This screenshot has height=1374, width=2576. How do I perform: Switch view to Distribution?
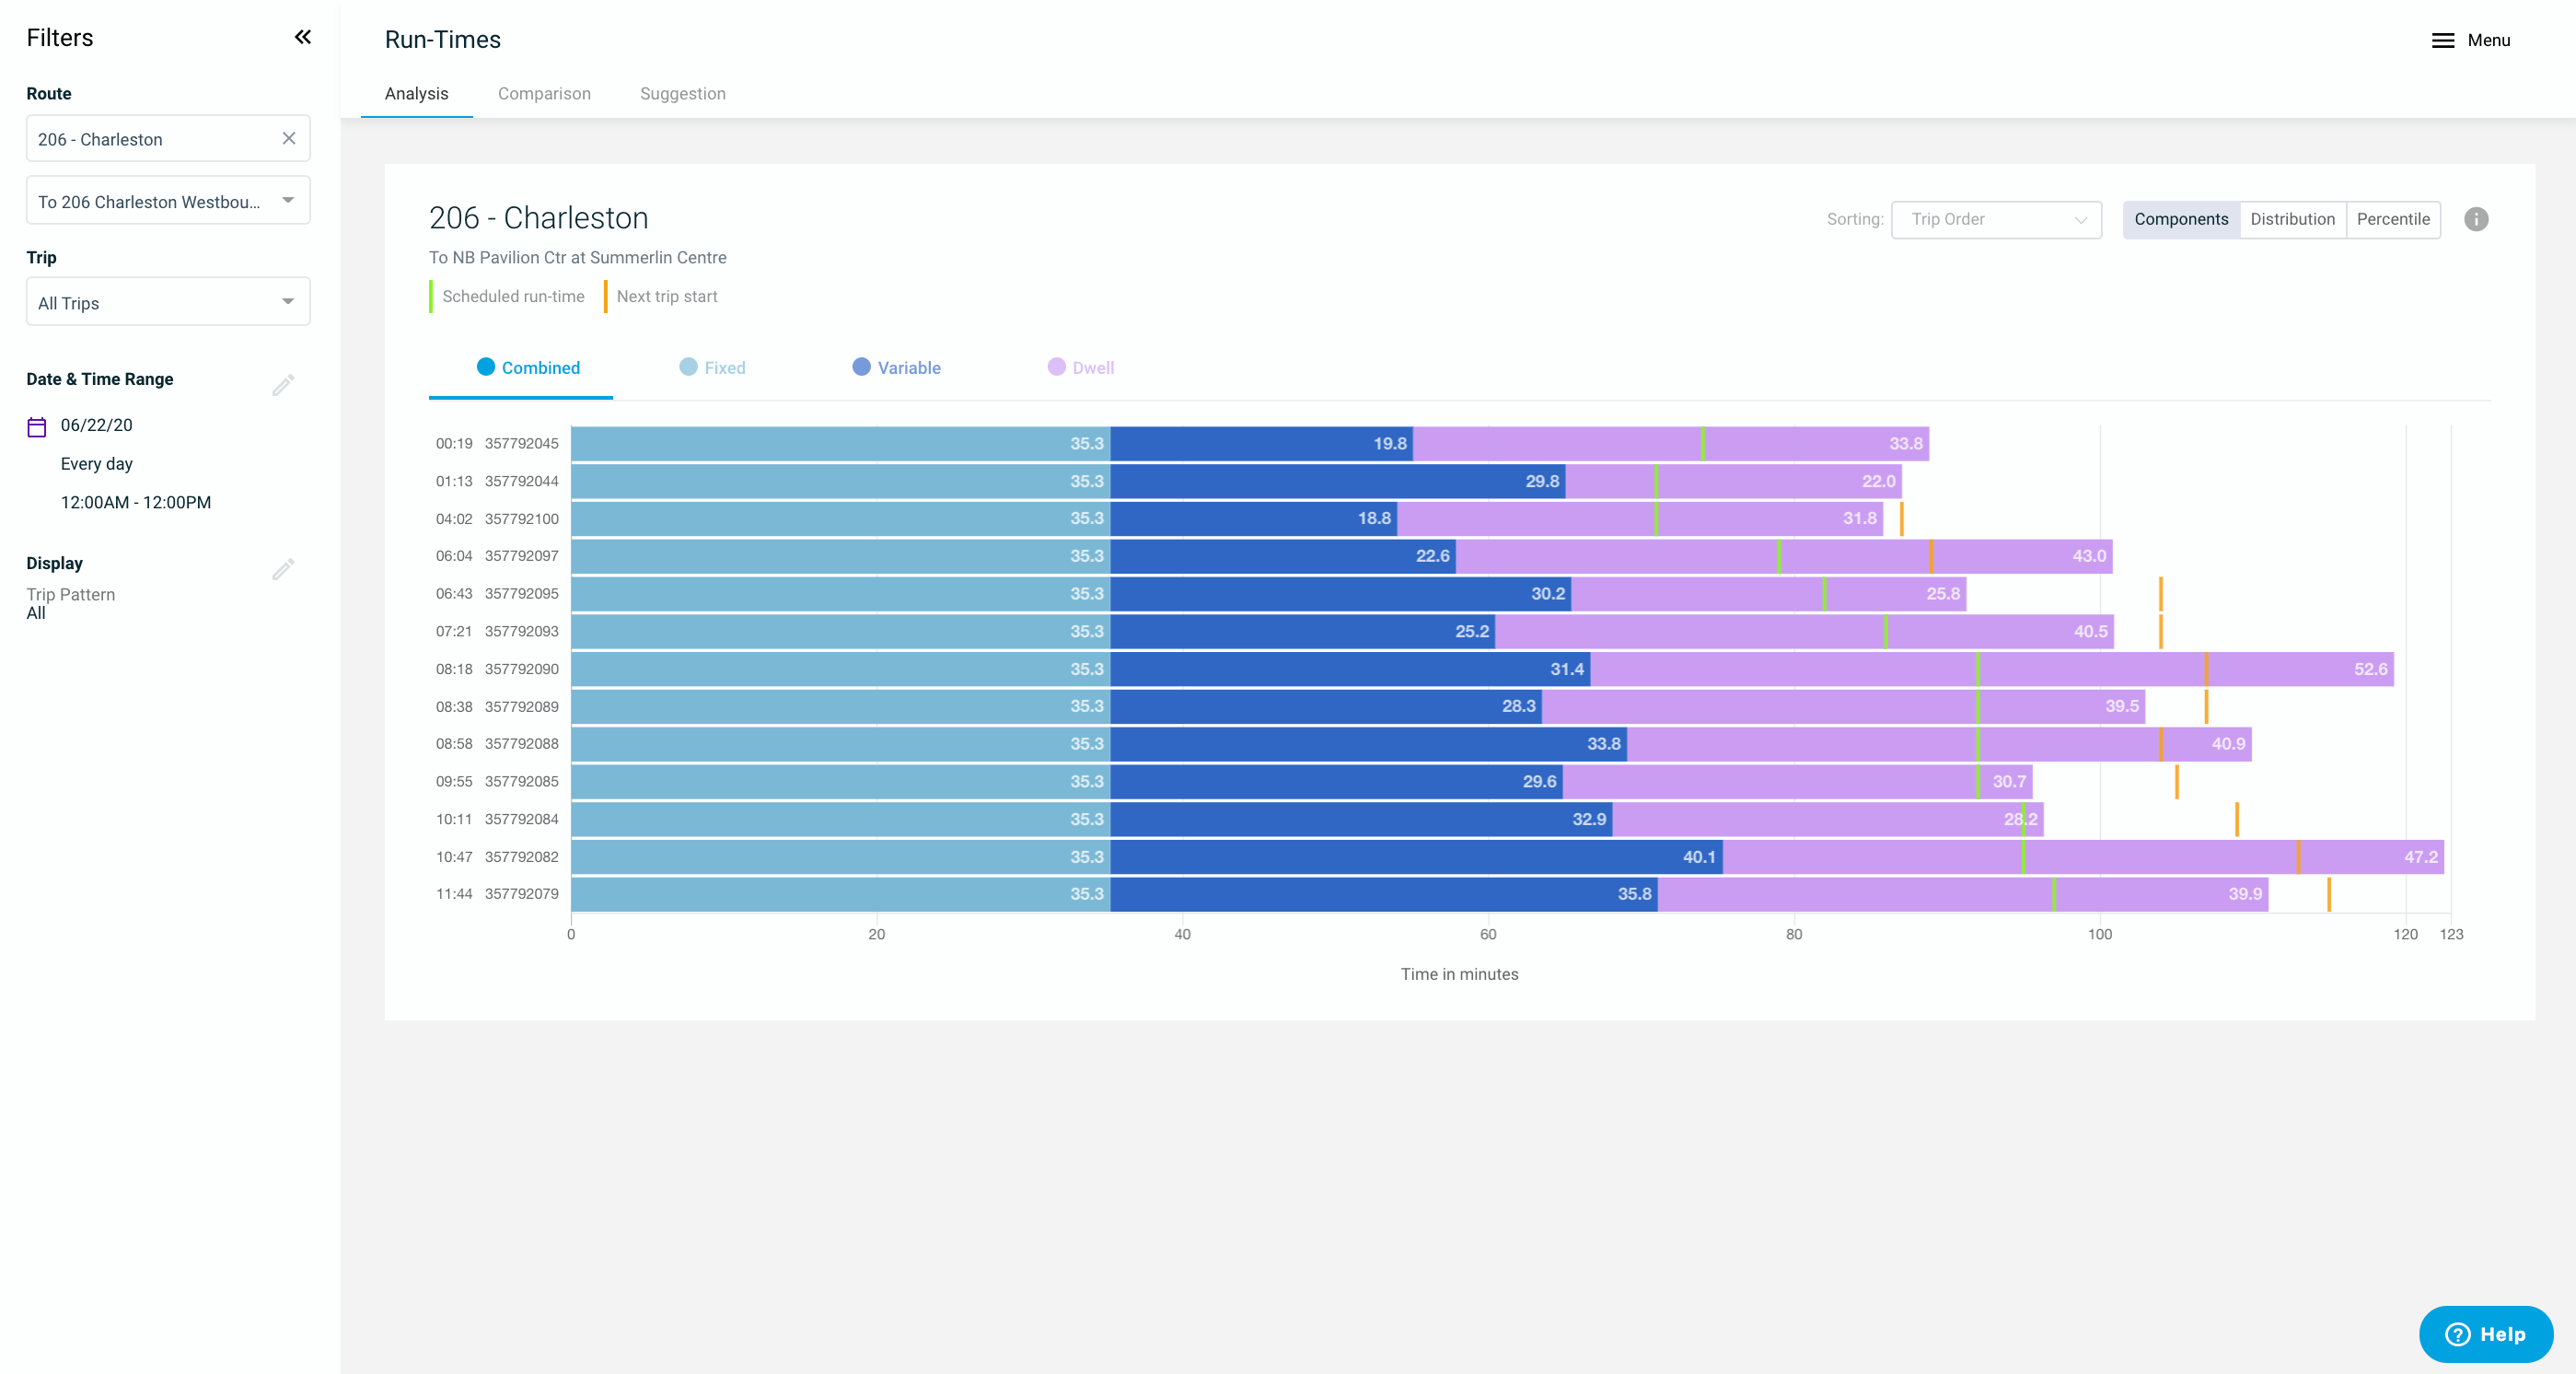point(2291,219)
